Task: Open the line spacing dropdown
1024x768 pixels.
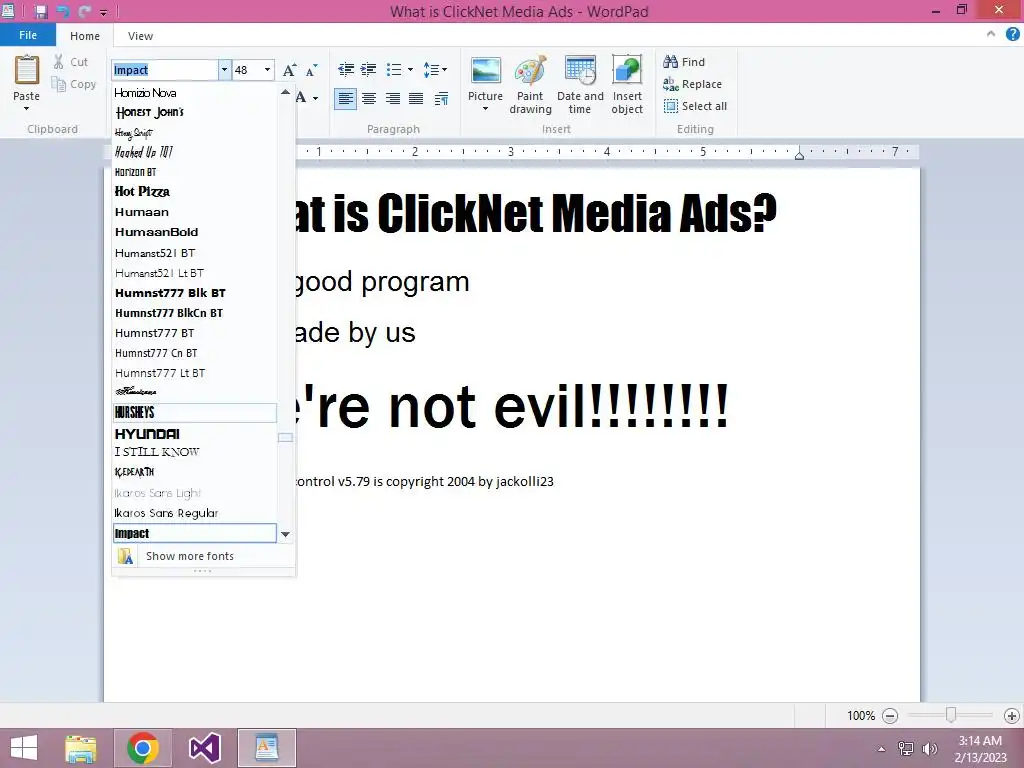Action: [435, 69]
